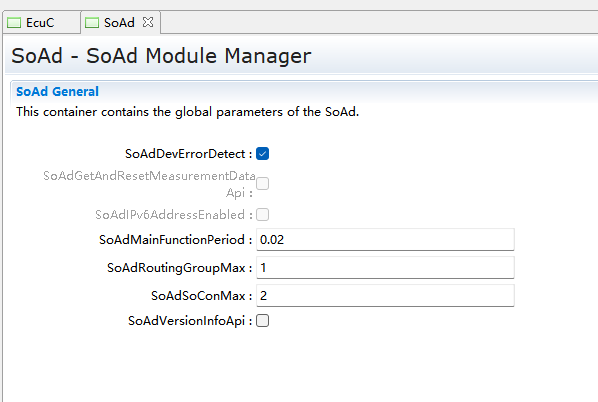Screen dimensions: 598x402
Task: Toggle the SoAdGetAndResetMeasurementDataApi checkbox
Action: [262, 183]
